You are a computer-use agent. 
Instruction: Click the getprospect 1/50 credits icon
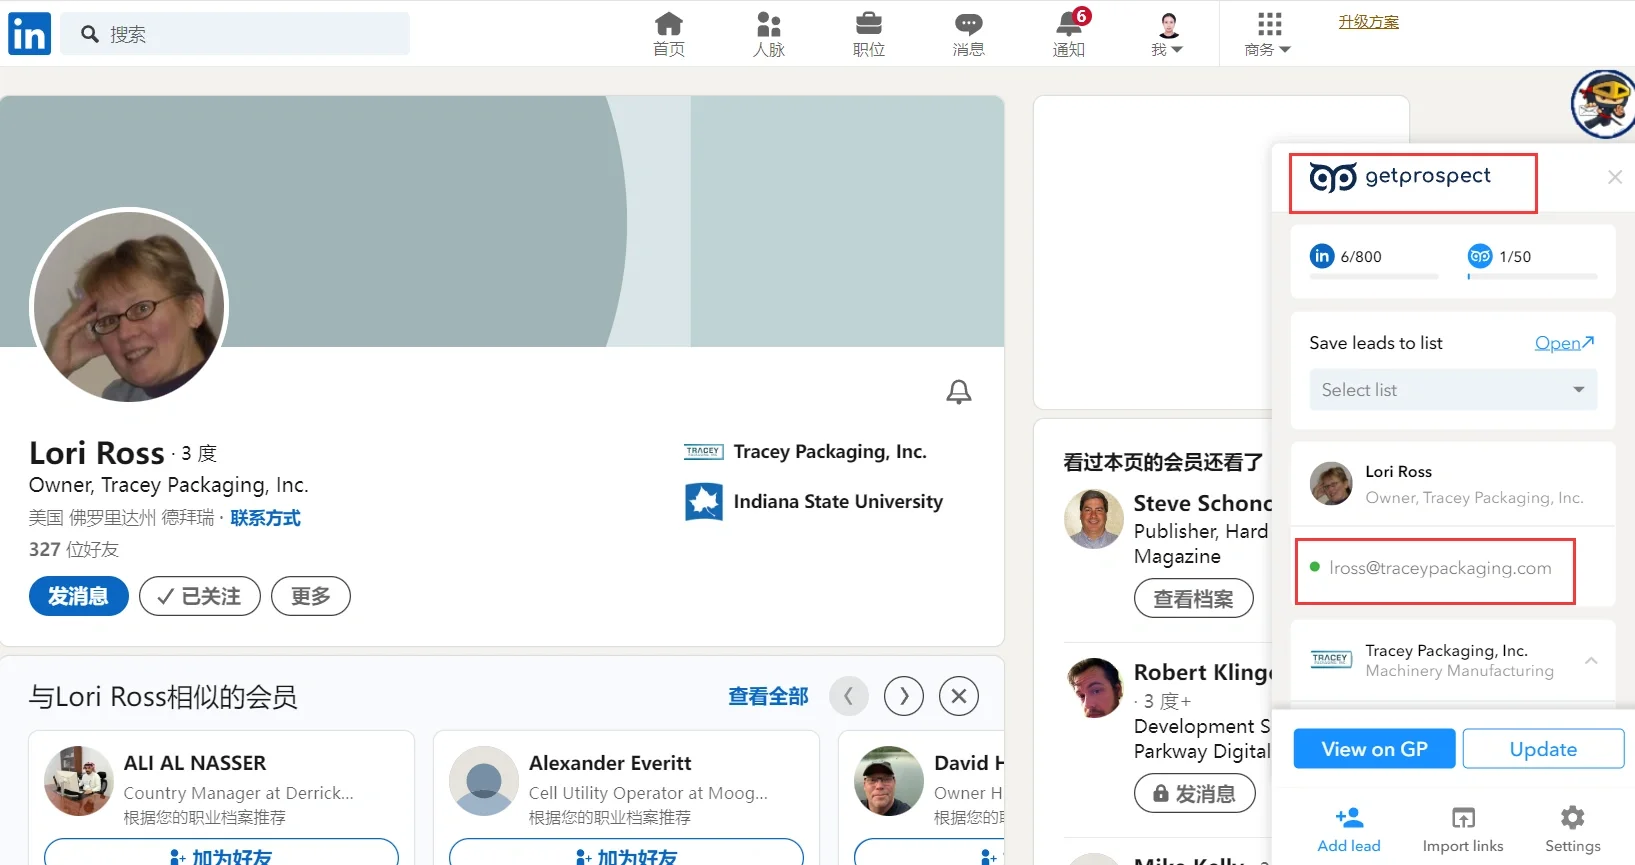point(1480,256)
